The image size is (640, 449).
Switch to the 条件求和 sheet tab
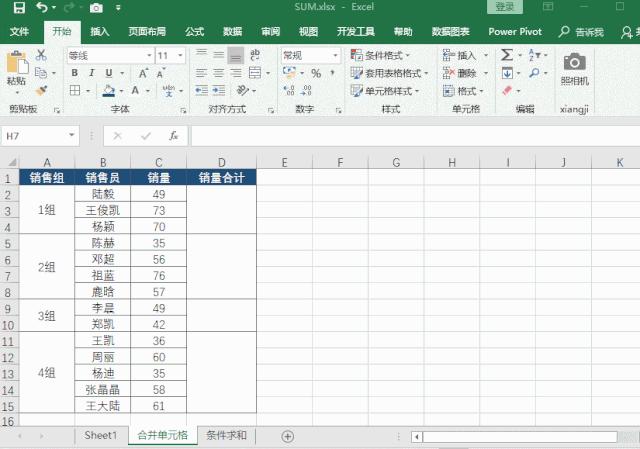point(227,436)
